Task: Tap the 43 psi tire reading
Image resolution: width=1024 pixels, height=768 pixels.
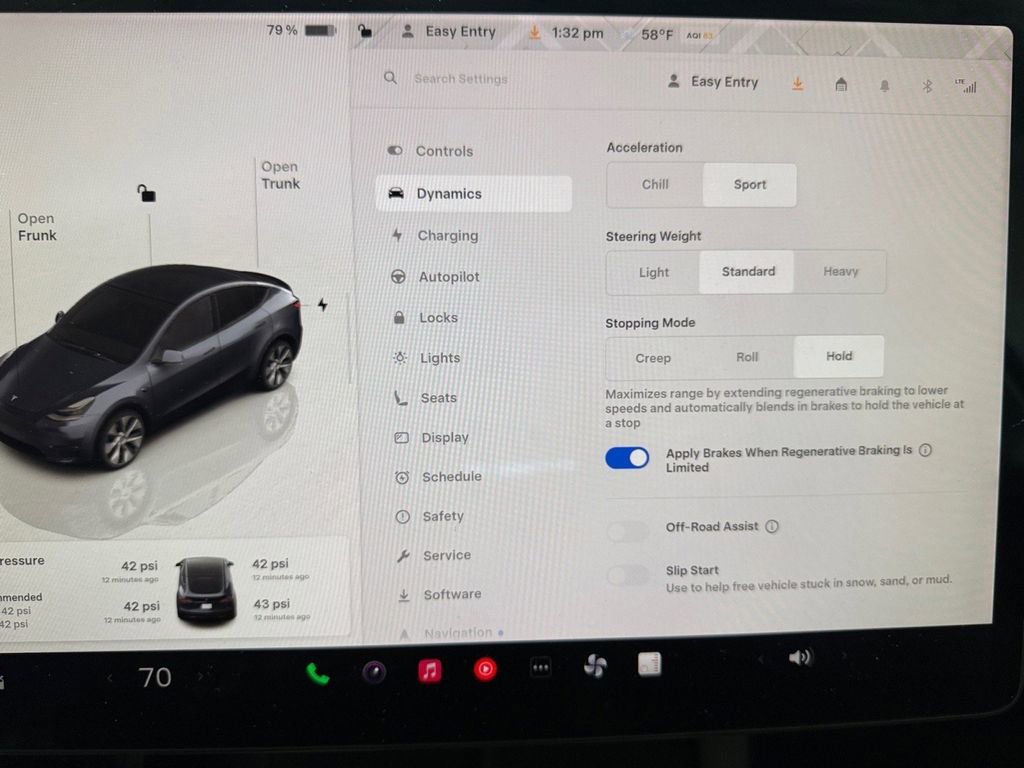Action: point(272,604)
